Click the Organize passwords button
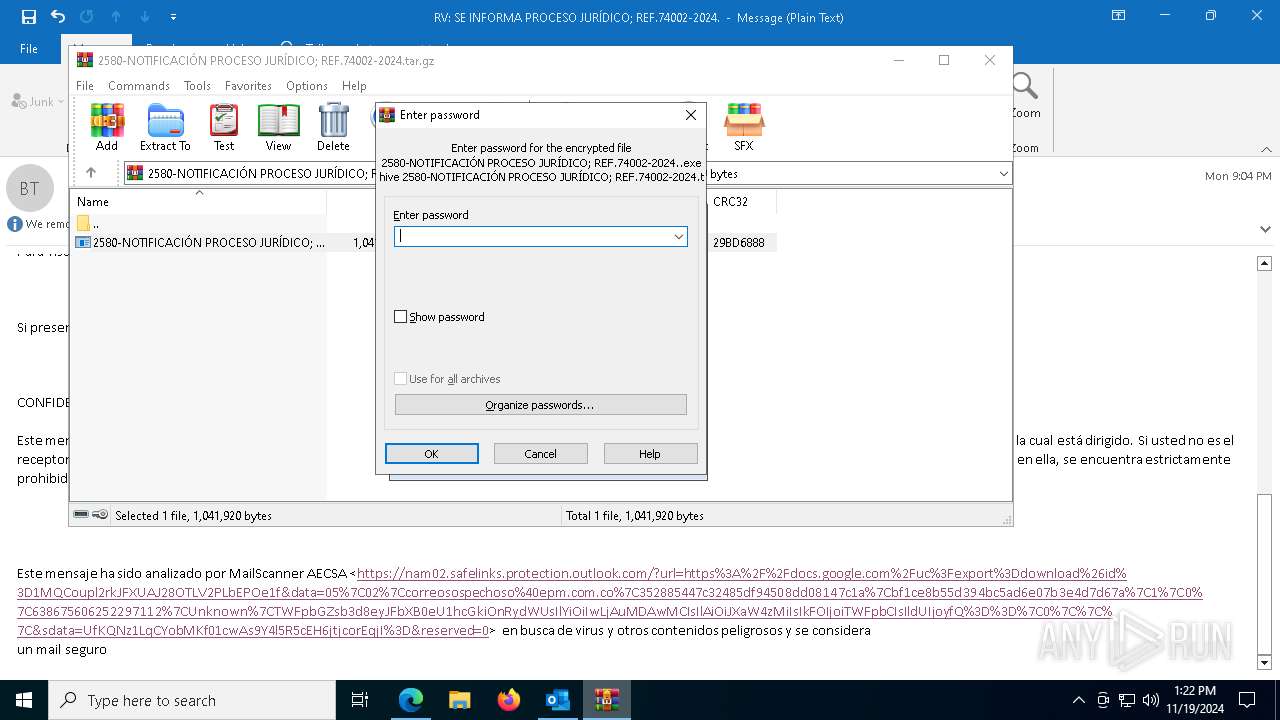The height and width of the screenshot is (720, 1280). coord(541,405)
